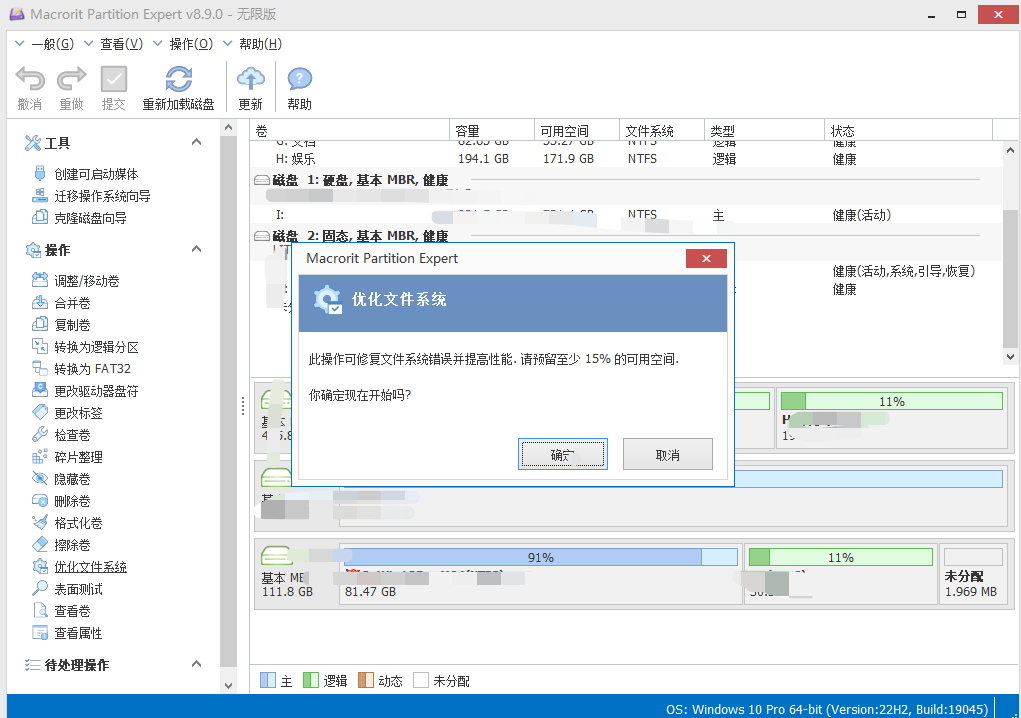Click the 91% usage bar of the disk
This screenshot has height=718, width=1021.
pyautogui.click(x=540, y=557)
